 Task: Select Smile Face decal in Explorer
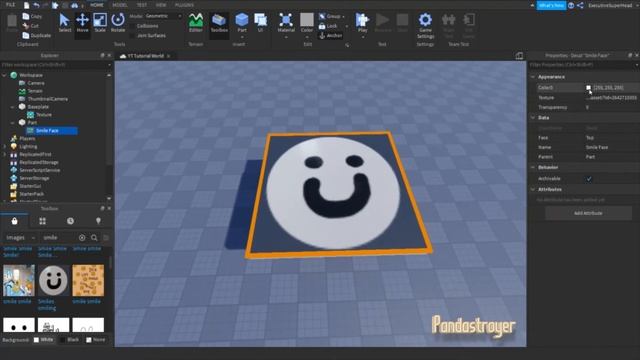(x=51, y=131)
